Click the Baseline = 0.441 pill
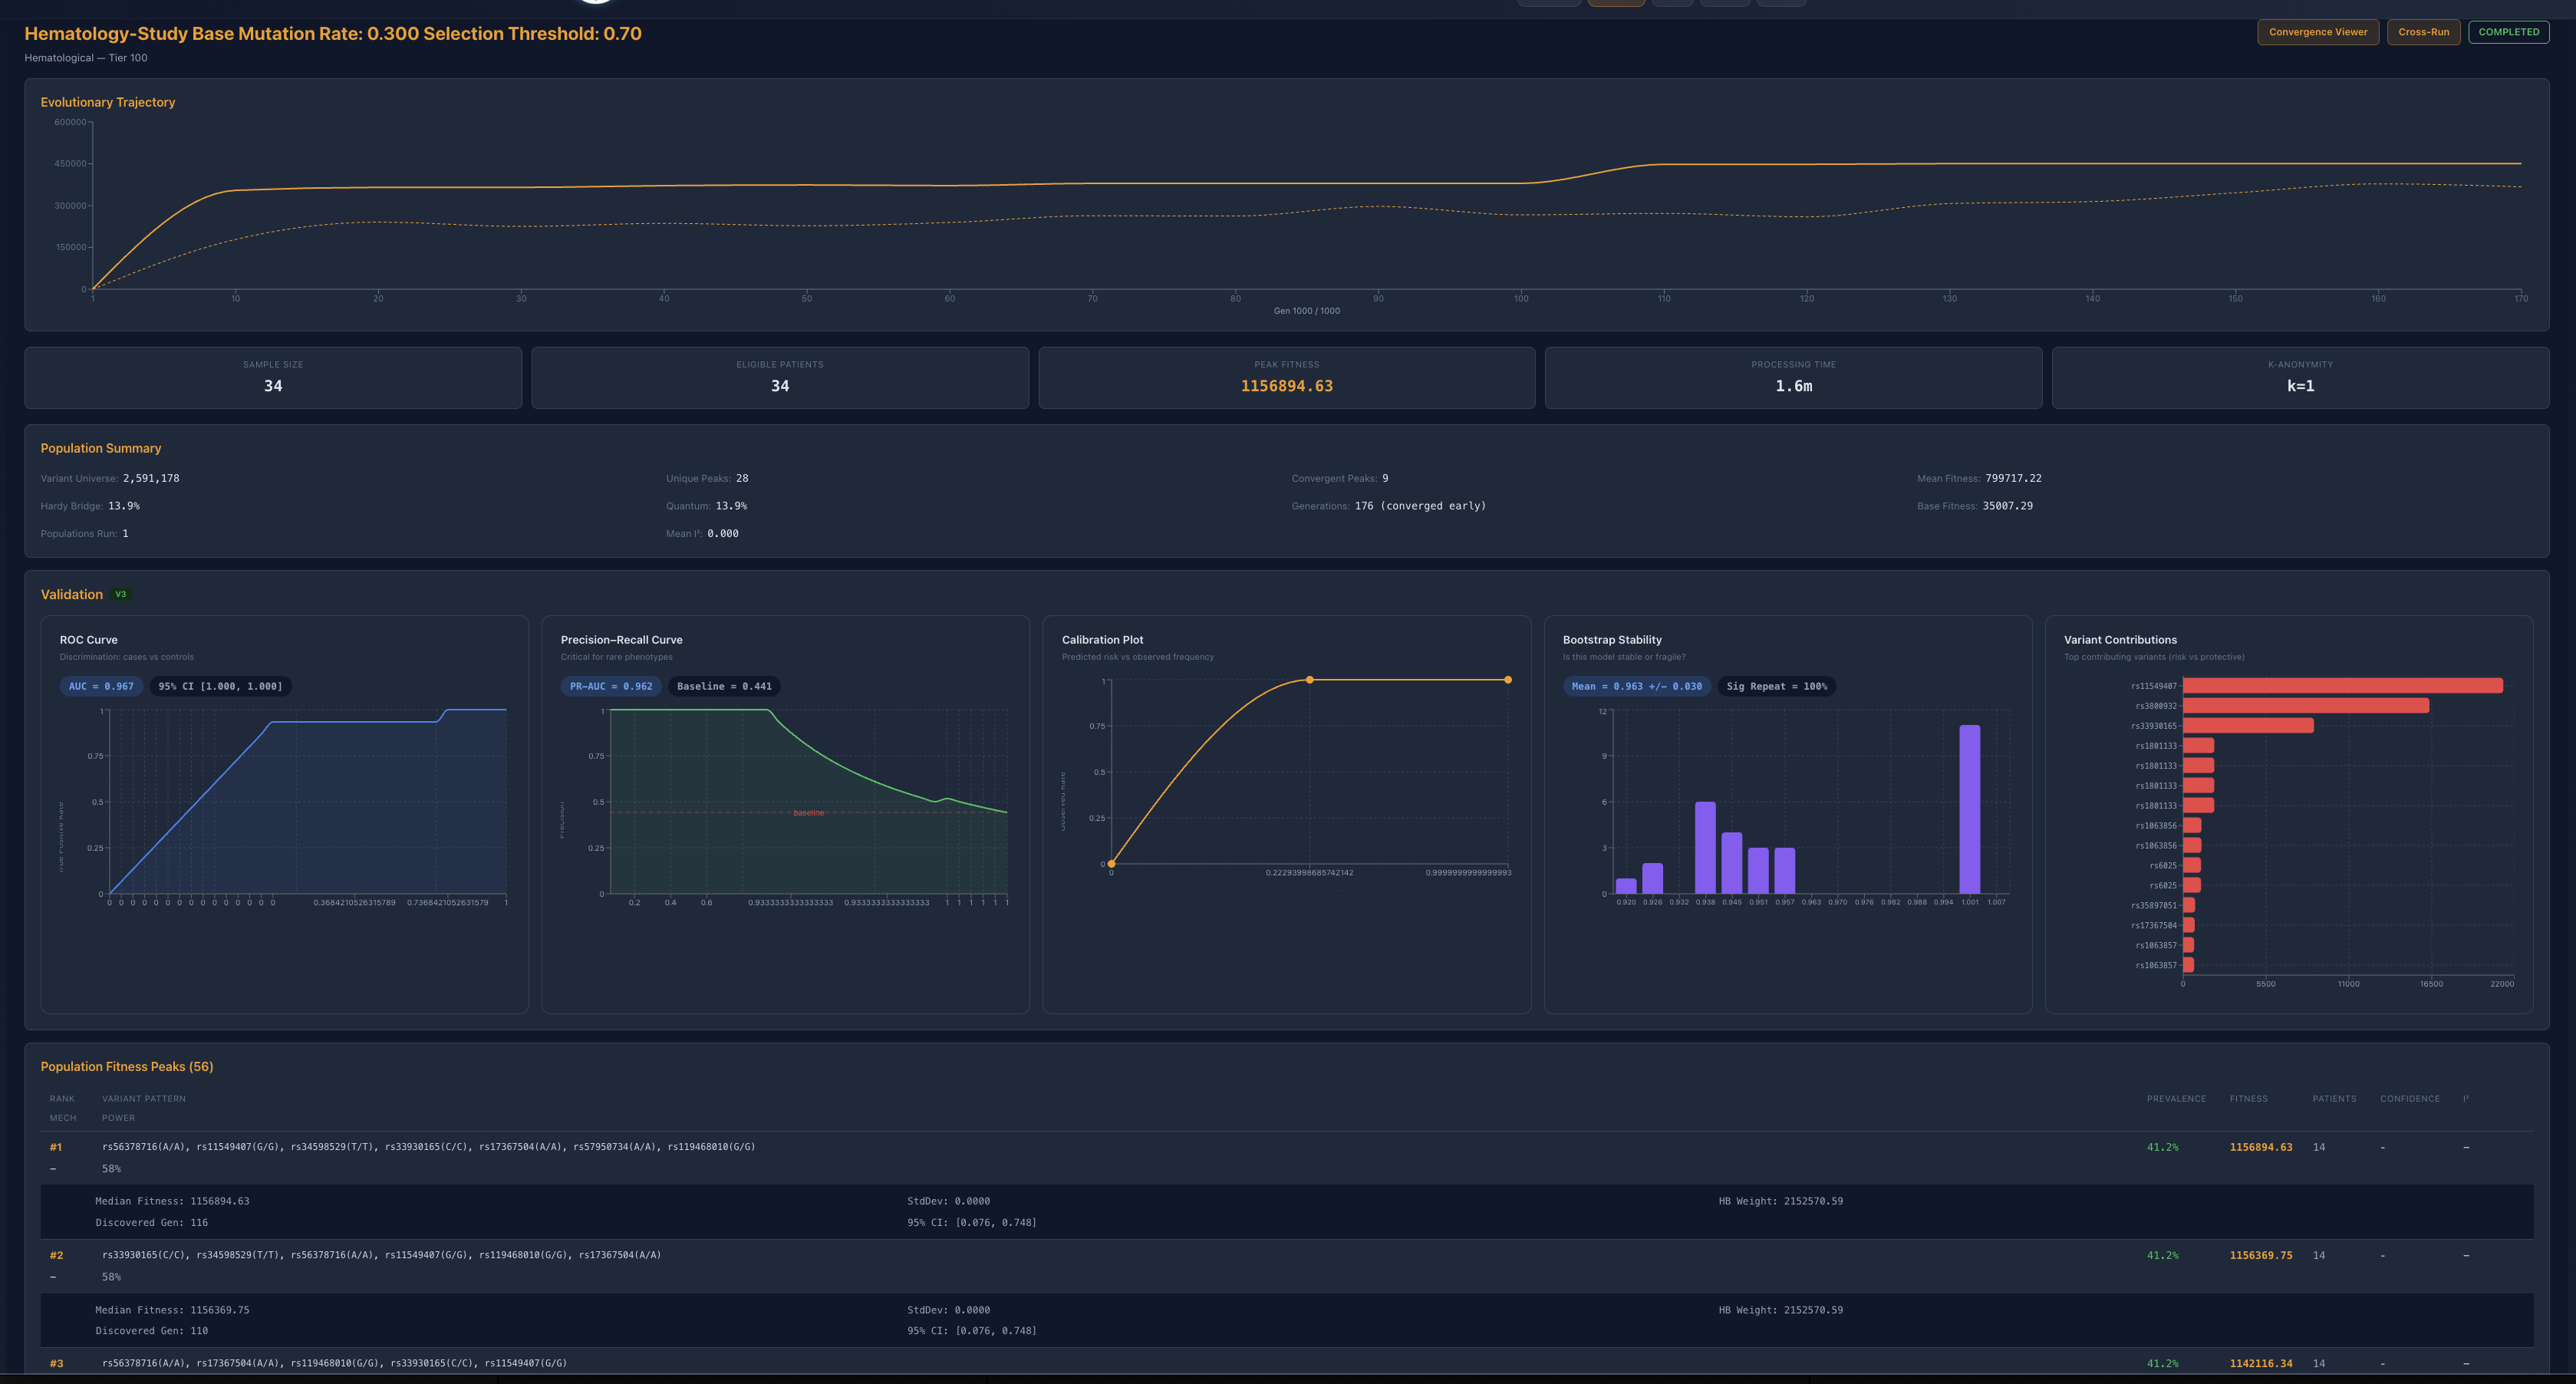The width and height of the screenshot is (2576, 1384). pos(724,686)
